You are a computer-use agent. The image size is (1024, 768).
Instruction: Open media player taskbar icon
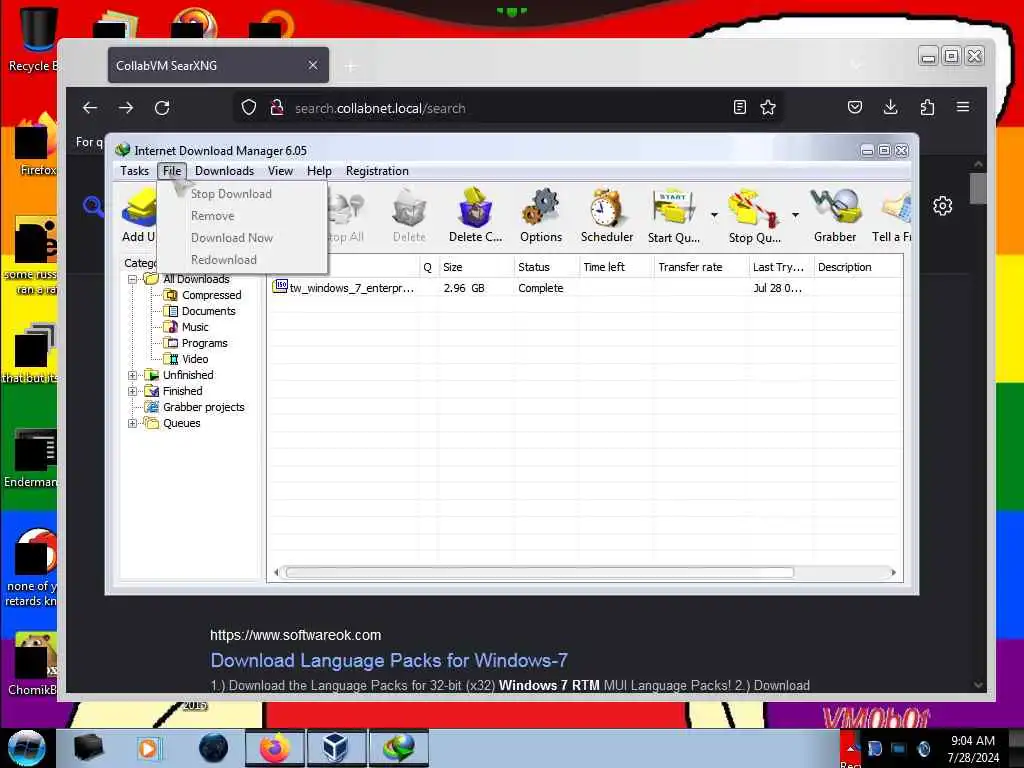pos(148,748)
